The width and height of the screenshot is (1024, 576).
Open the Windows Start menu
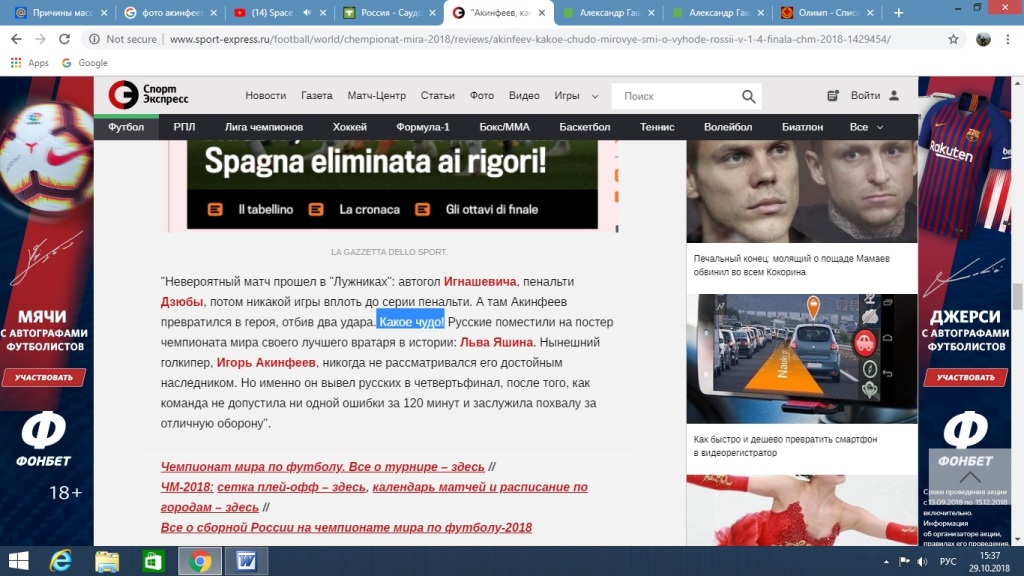click(18, 561)
